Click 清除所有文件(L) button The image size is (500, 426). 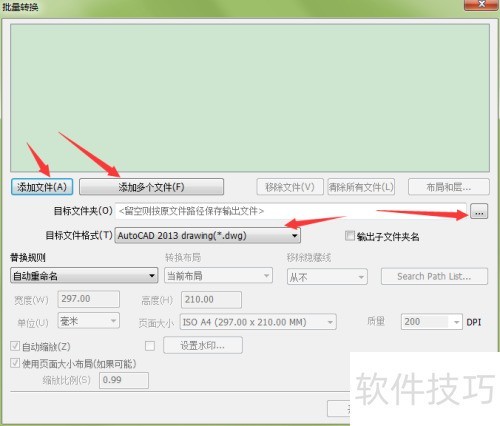click(361, 187)
